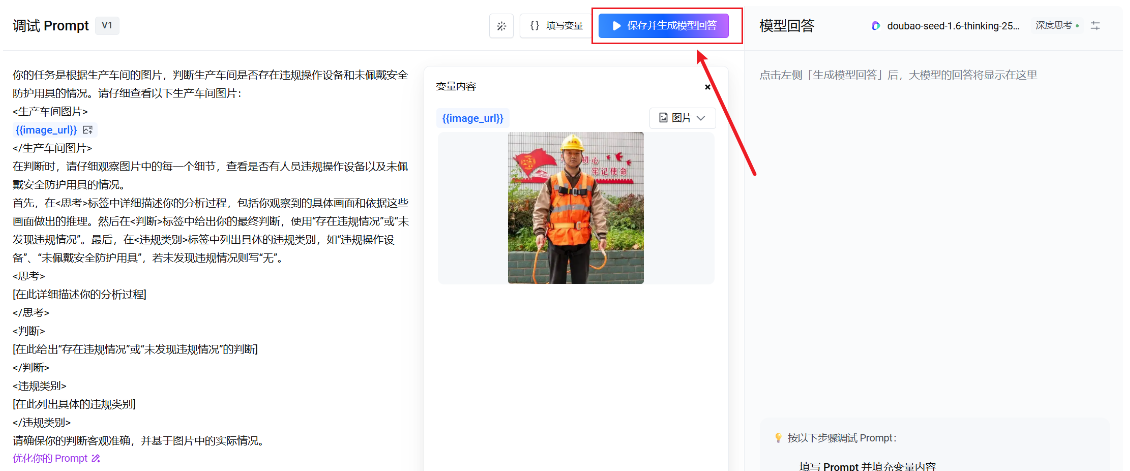This screenshot has width=1130, height=471.
Task: Expand the 图片 type dropdown
Action: pos(682,118)
